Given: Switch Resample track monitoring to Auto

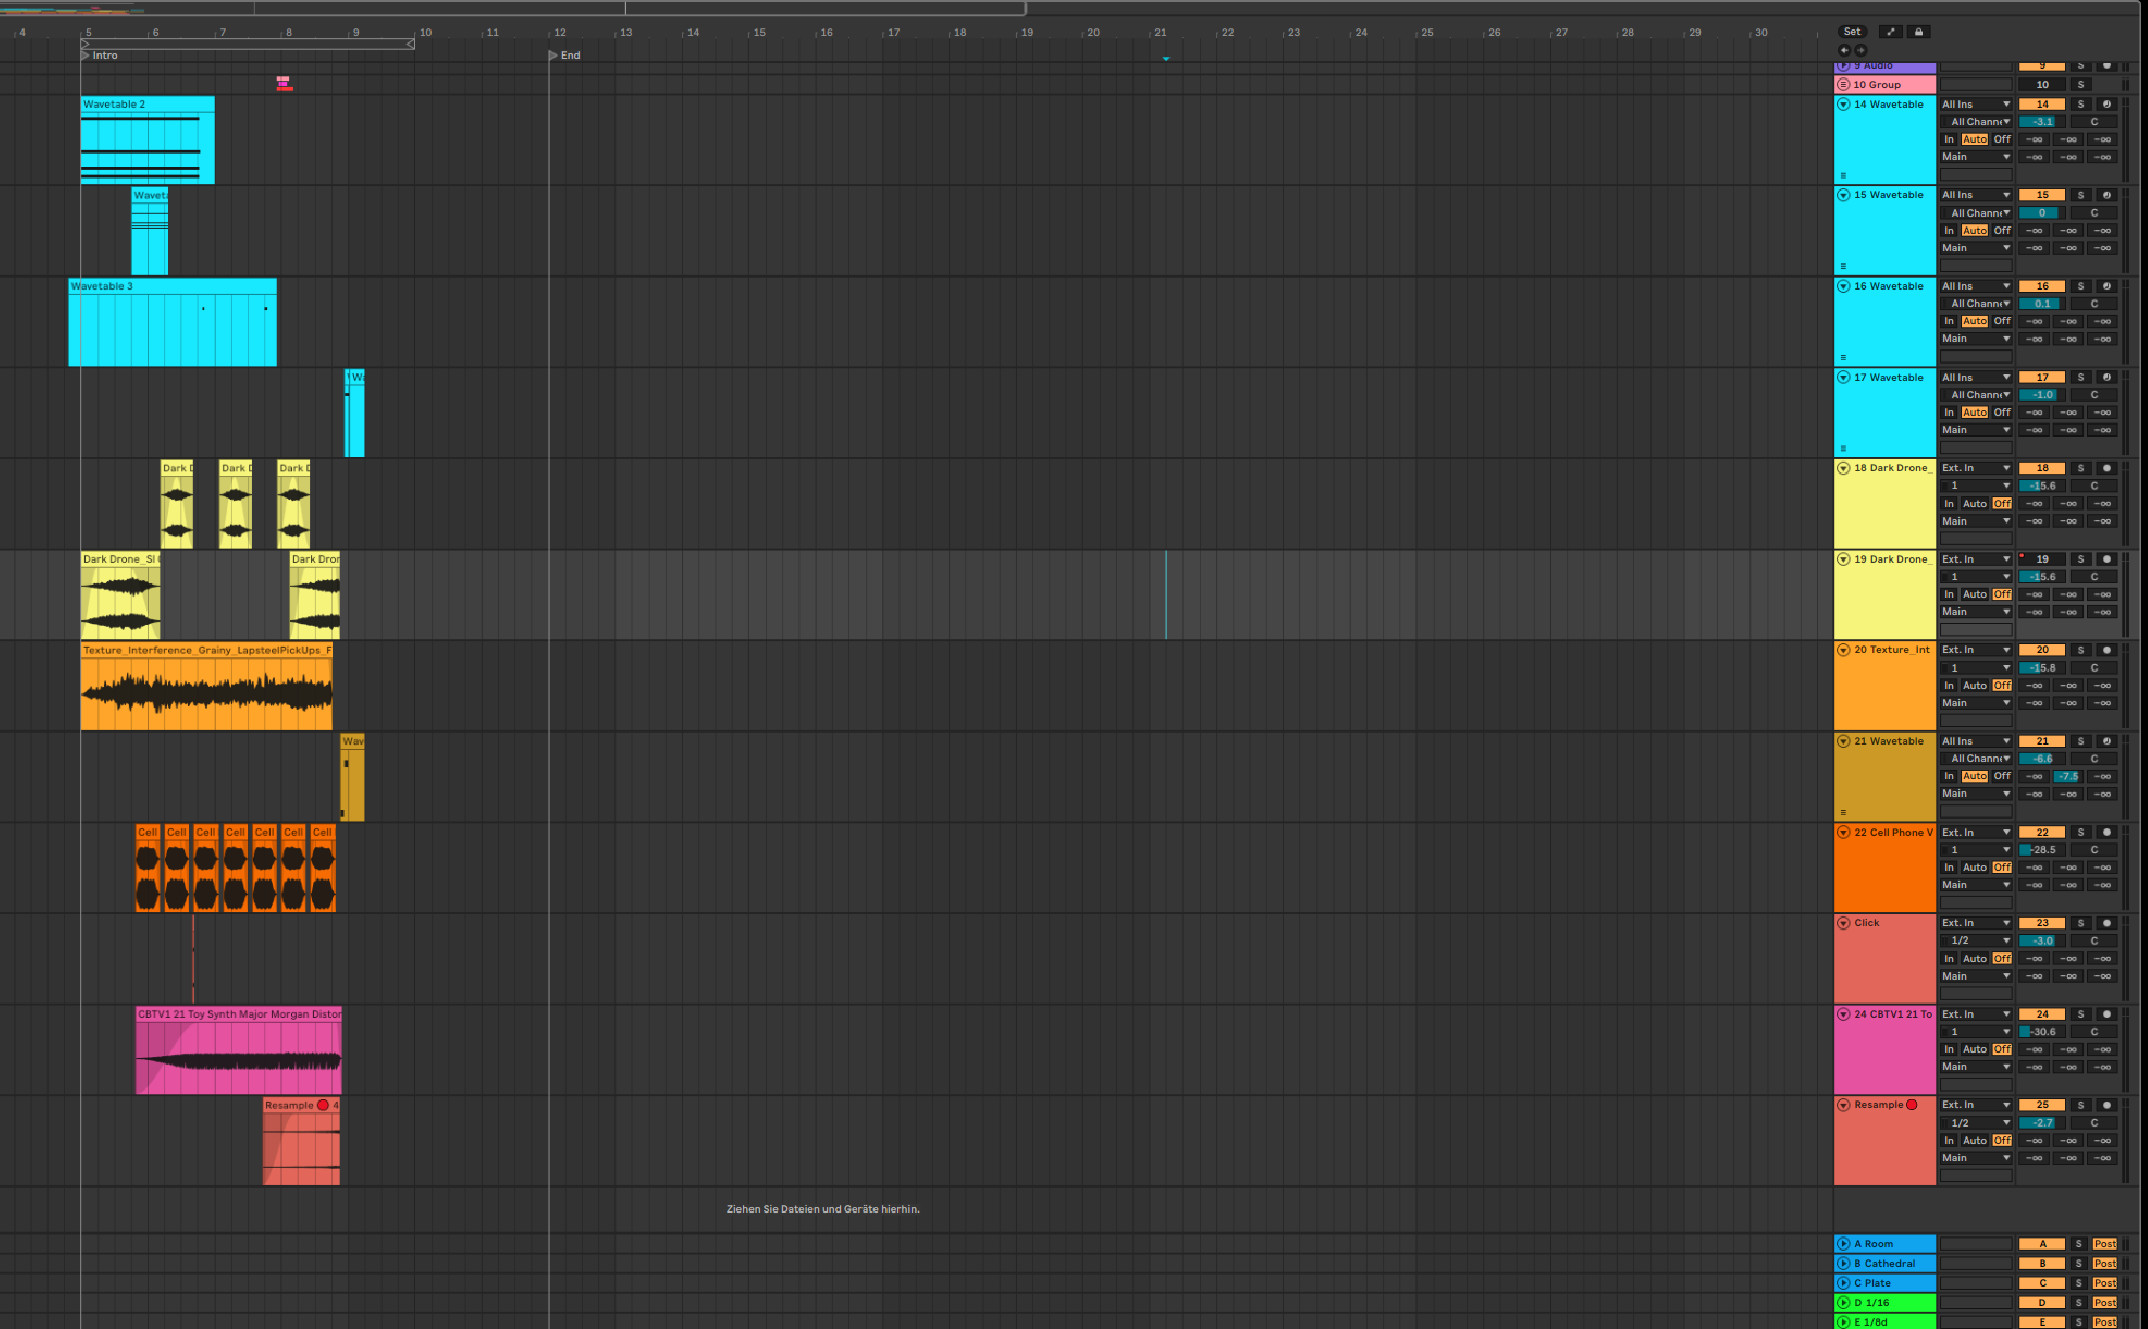Looking at the screenshot, I should click(1974, 1140).
